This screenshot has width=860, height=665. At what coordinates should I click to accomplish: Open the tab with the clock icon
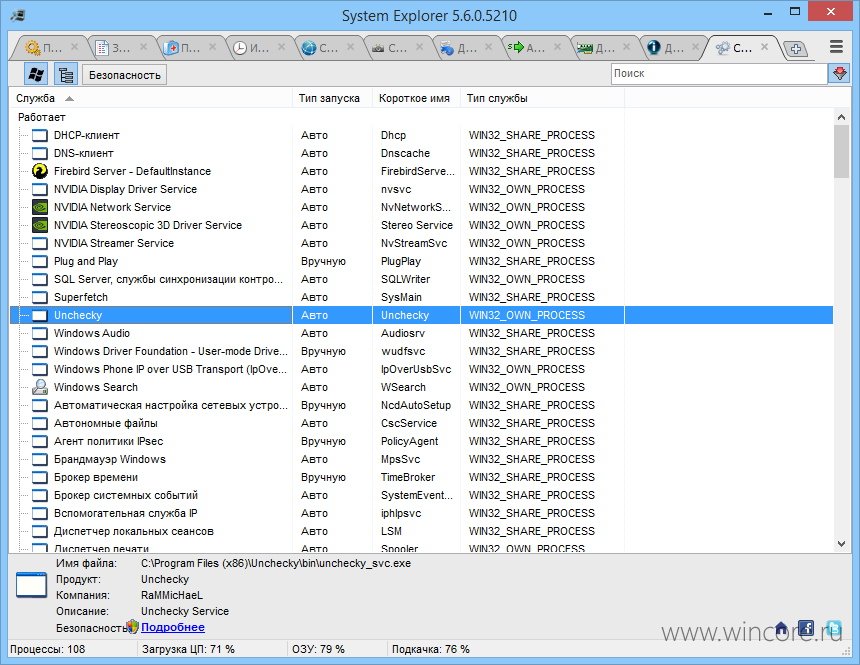pos(251,48)
